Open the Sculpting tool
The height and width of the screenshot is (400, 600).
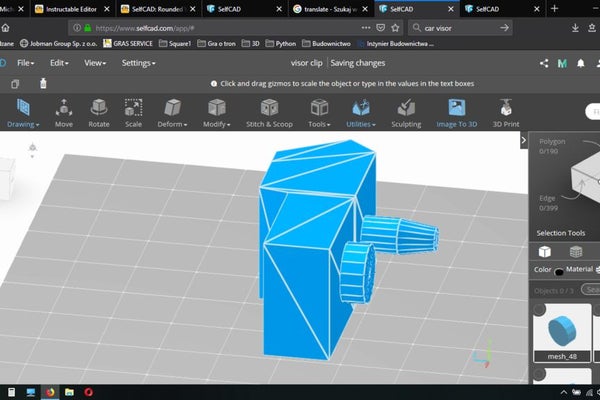click(x=405, y=113)
